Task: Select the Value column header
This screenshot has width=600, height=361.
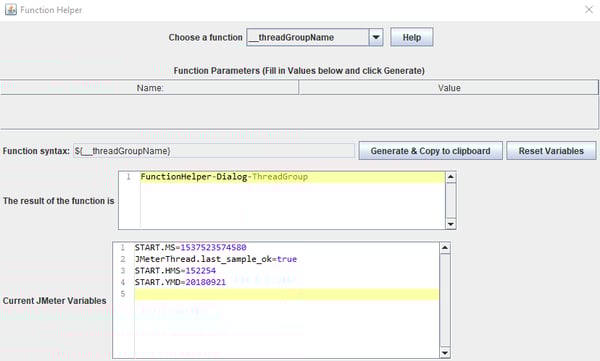Action: point(449,88)
